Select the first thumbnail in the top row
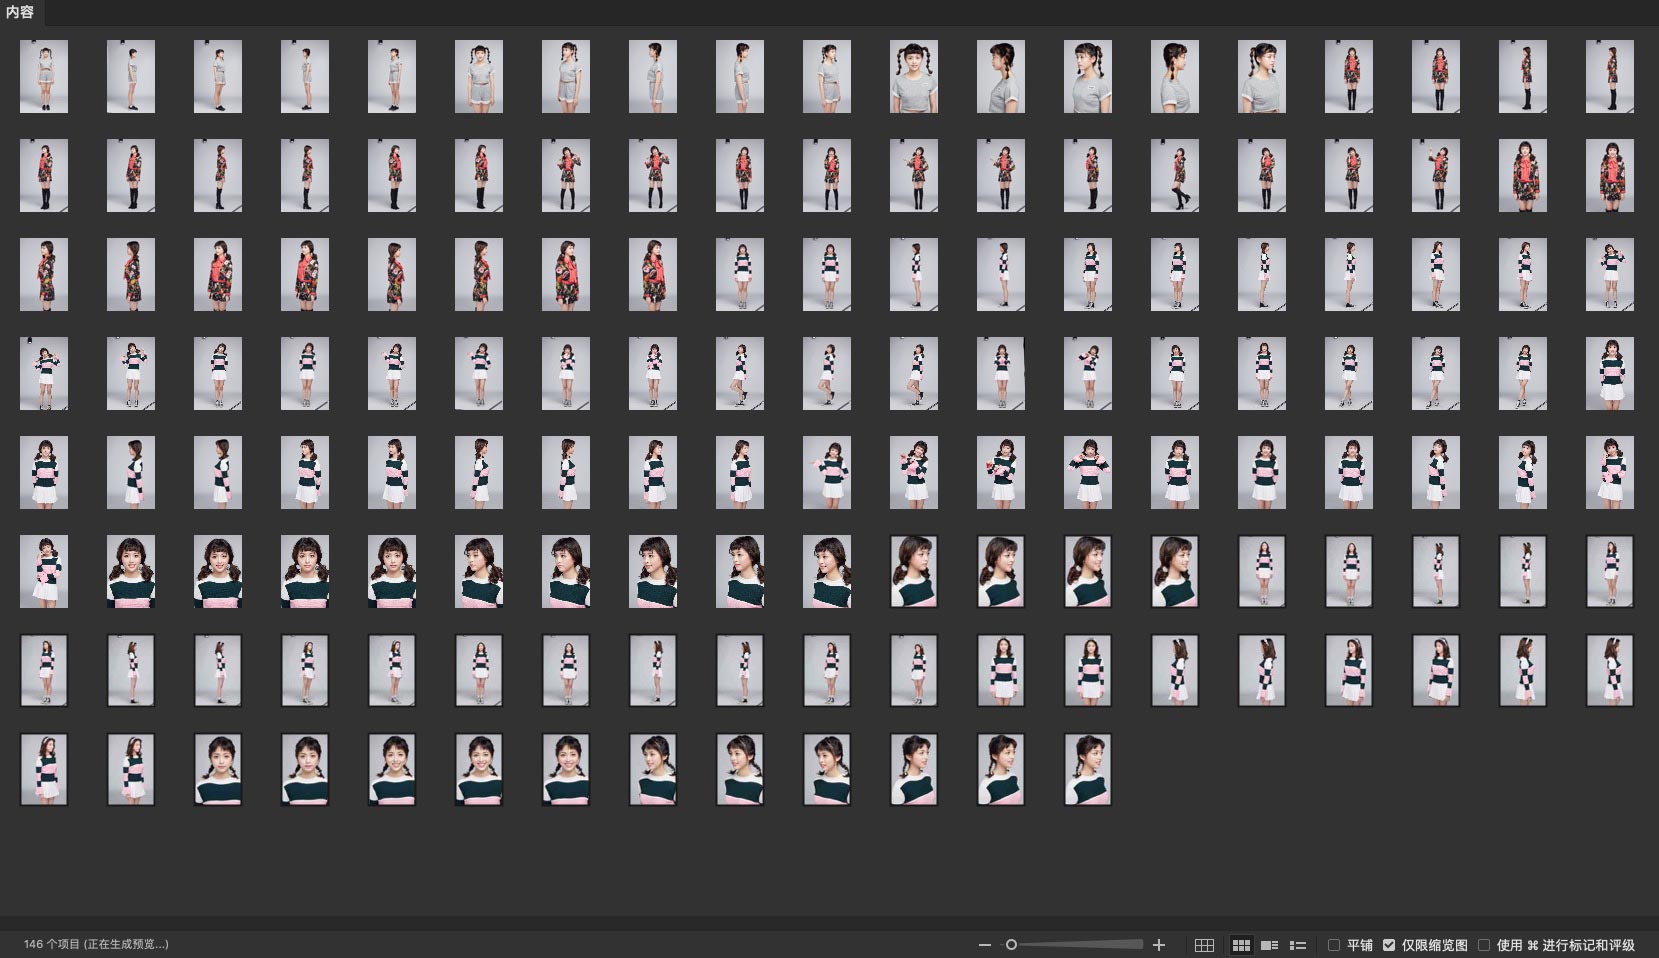This screenshot has width=1659, height=958. (x=44, y=76)
